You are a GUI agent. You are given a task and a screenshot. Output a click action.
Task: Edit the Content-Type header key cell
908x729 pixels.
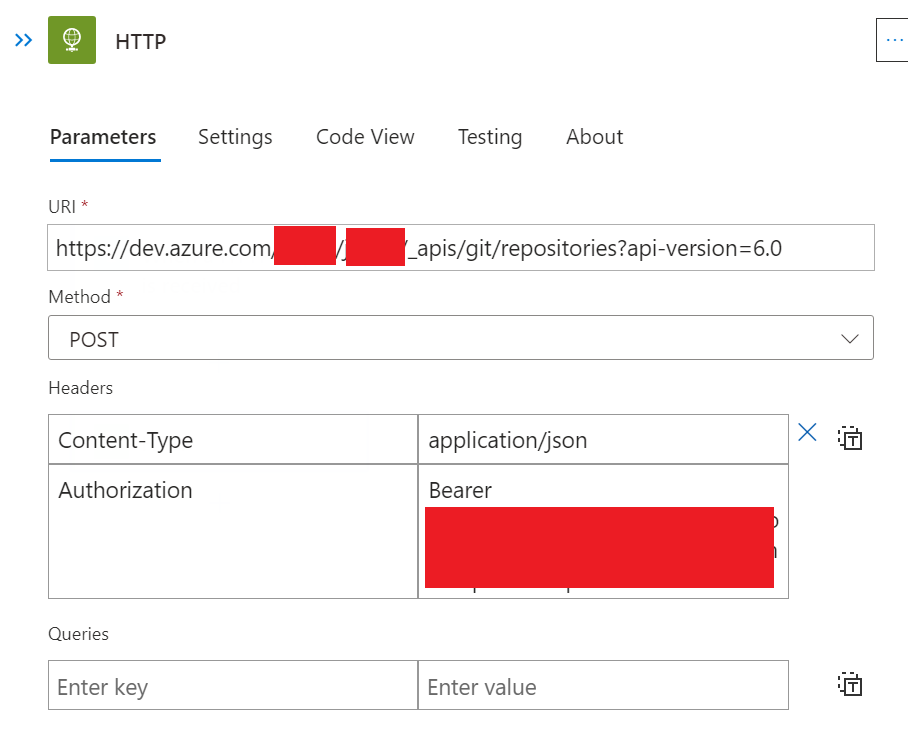pos(233,439)
